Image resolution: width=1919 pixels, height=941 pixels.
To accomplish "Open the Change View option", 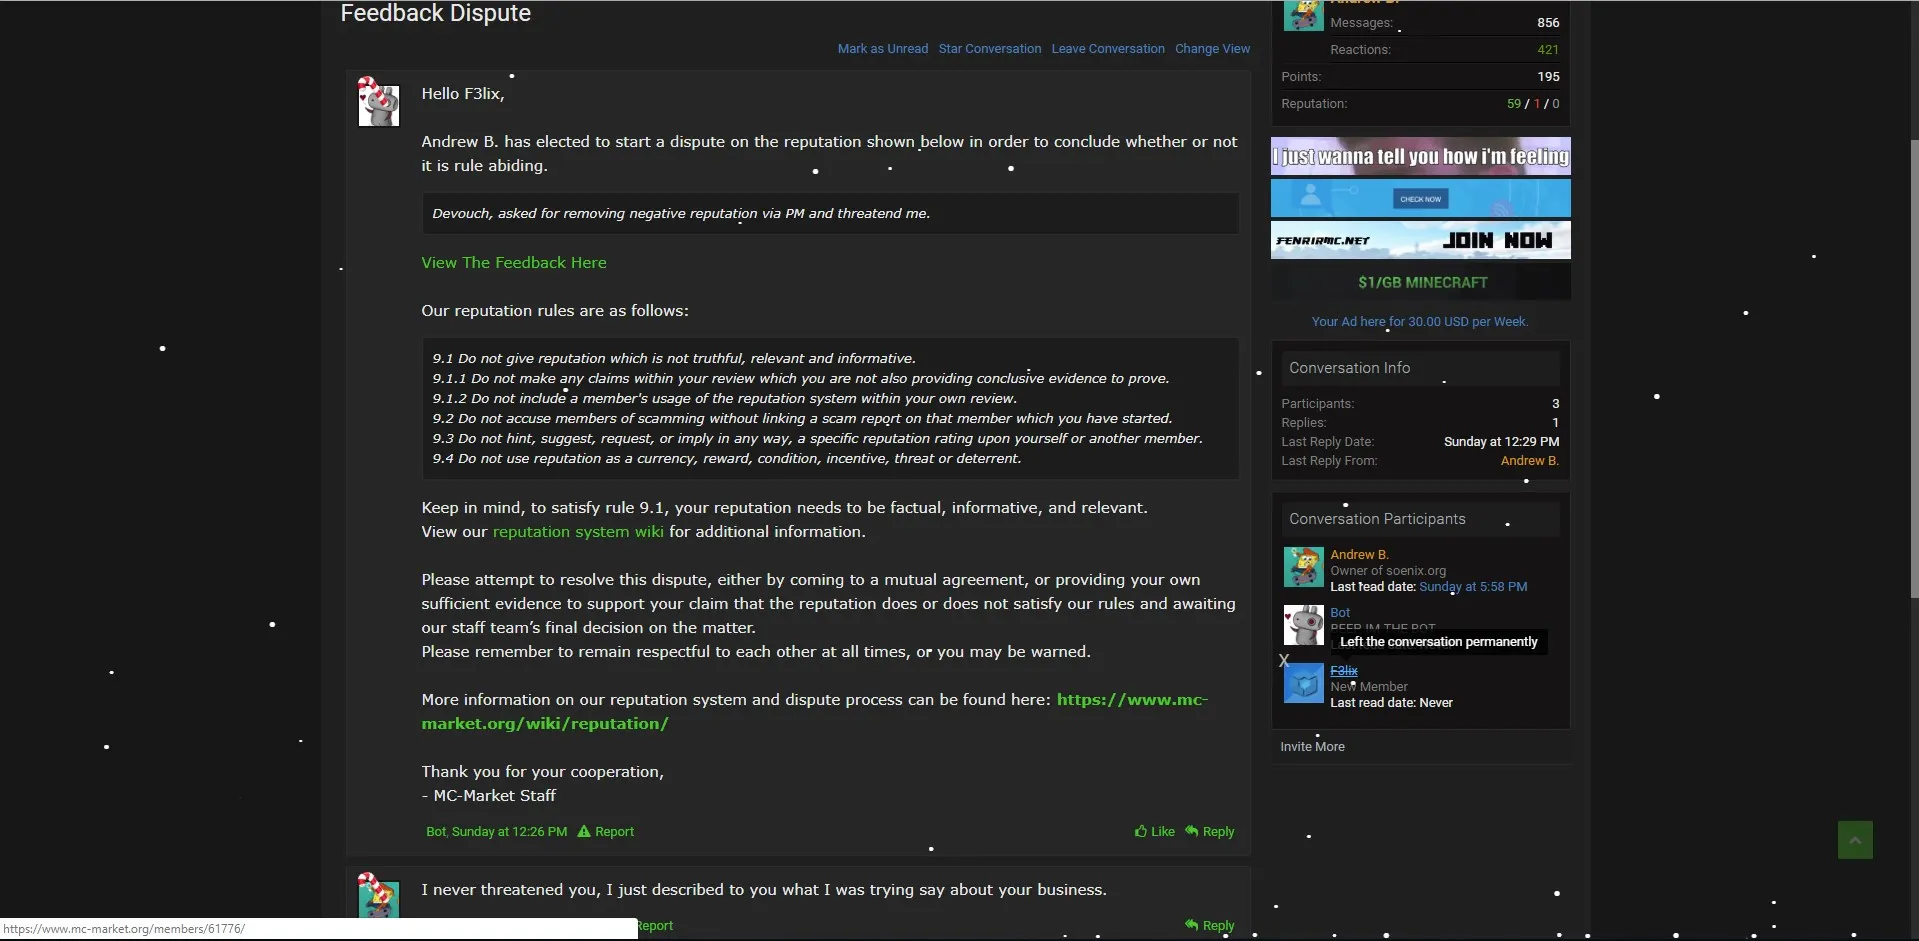I will 1212,49.
